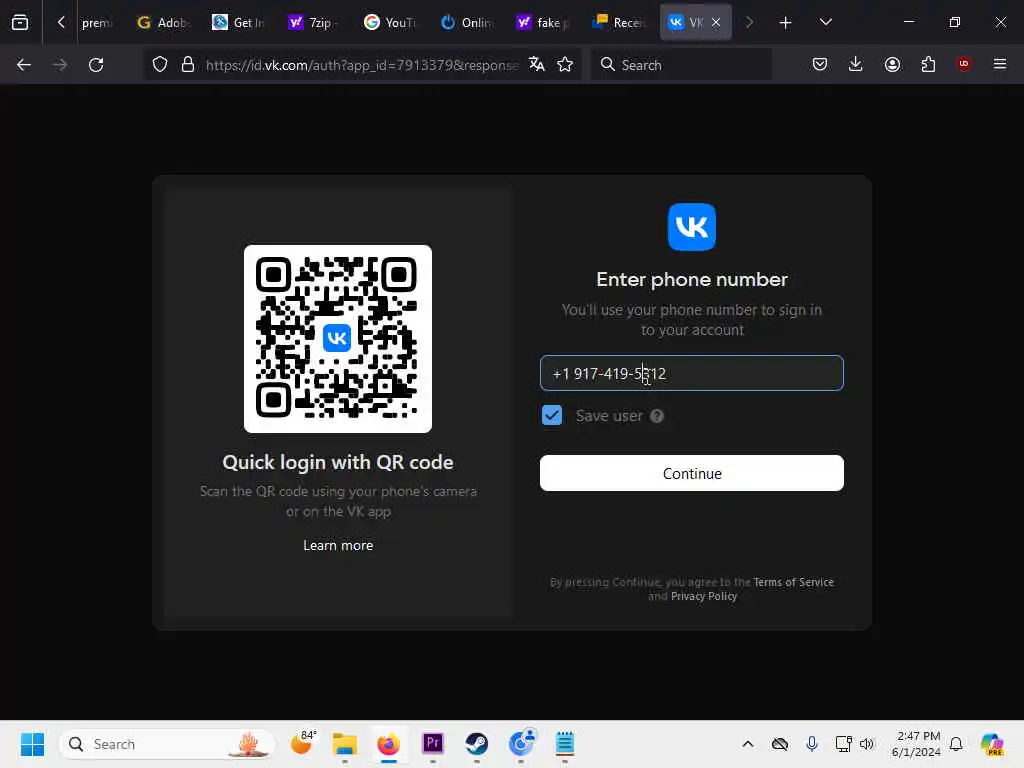Go forward one page
Viewport: 1024px width, 768px height.
click(x=59, y=65)
